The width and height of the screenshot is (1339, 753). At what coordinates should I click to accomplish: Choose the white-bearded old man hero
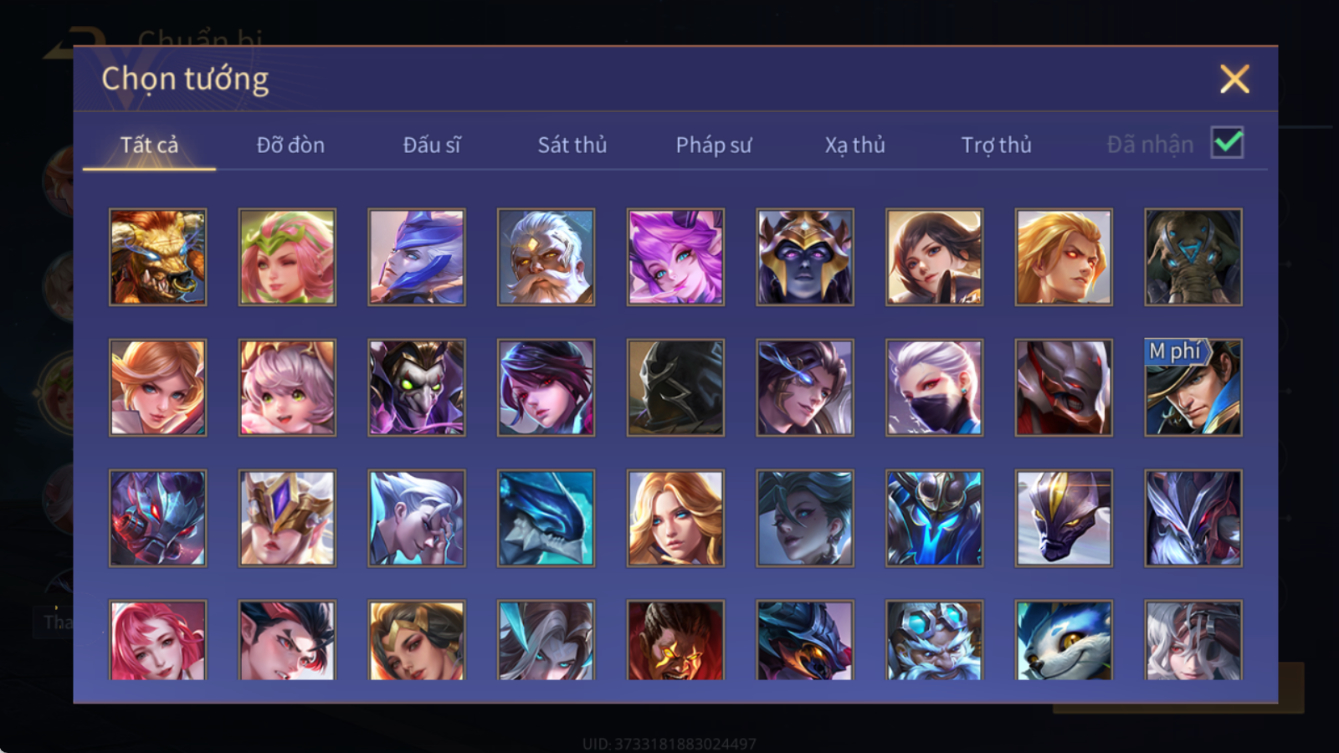coord(546,257)
